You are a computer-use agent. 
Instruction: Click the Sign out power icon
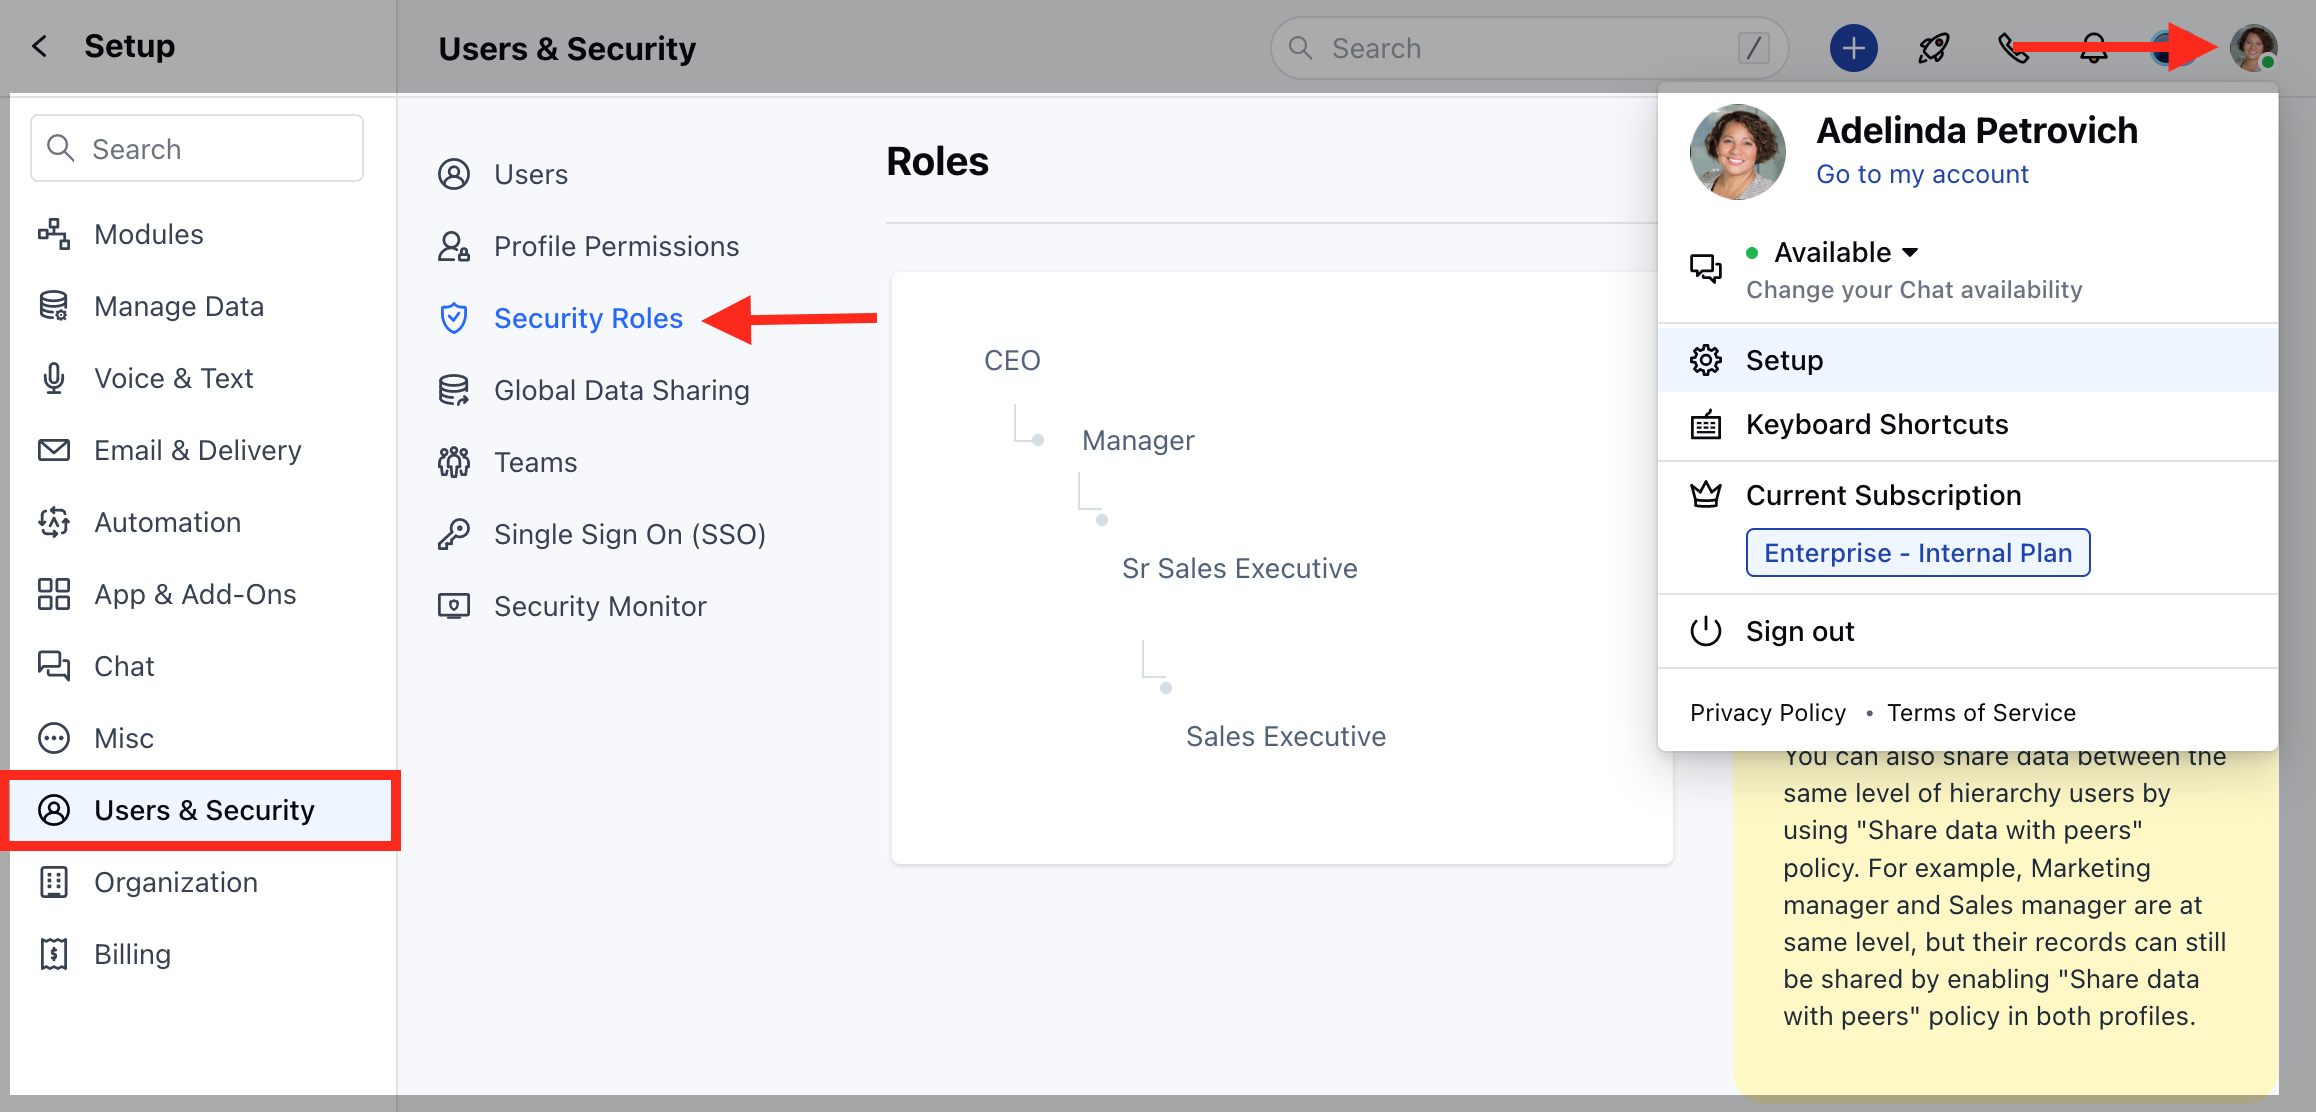[x=1705, y=631]
